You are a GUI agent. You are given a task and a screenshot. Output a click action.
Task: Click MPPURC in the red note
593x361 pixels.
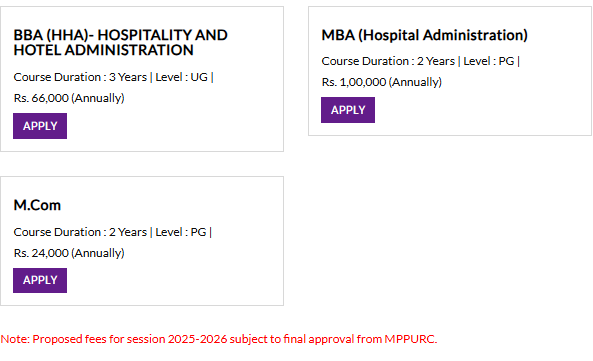coord(411,339)
